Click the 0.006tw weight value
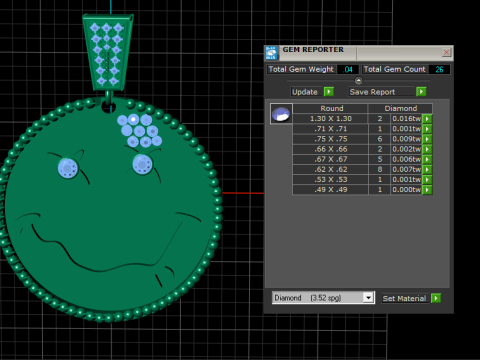Screen dimensions: 480x360 coord(407,159)
